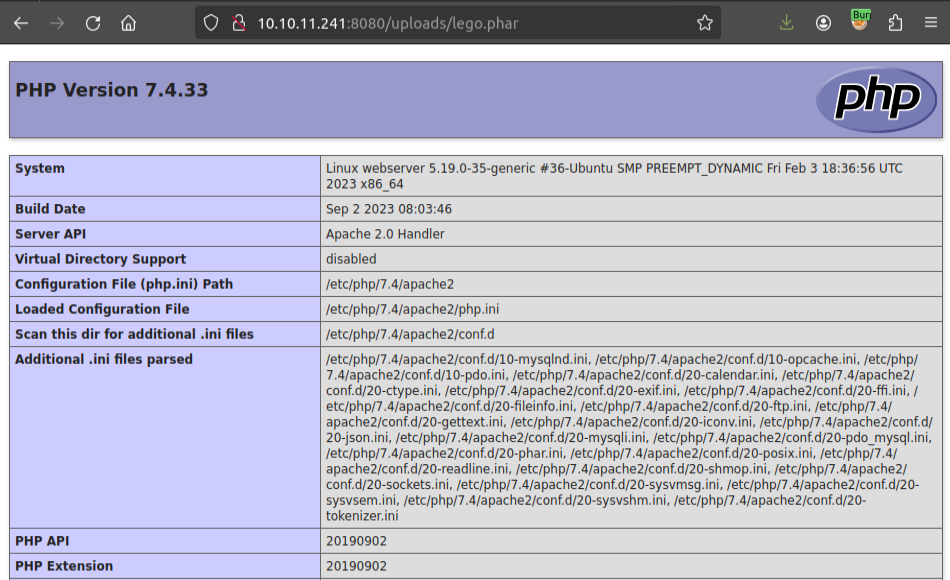
Task: Click the Virtual Directory Support disabled value
Action: tap(351, 259)
